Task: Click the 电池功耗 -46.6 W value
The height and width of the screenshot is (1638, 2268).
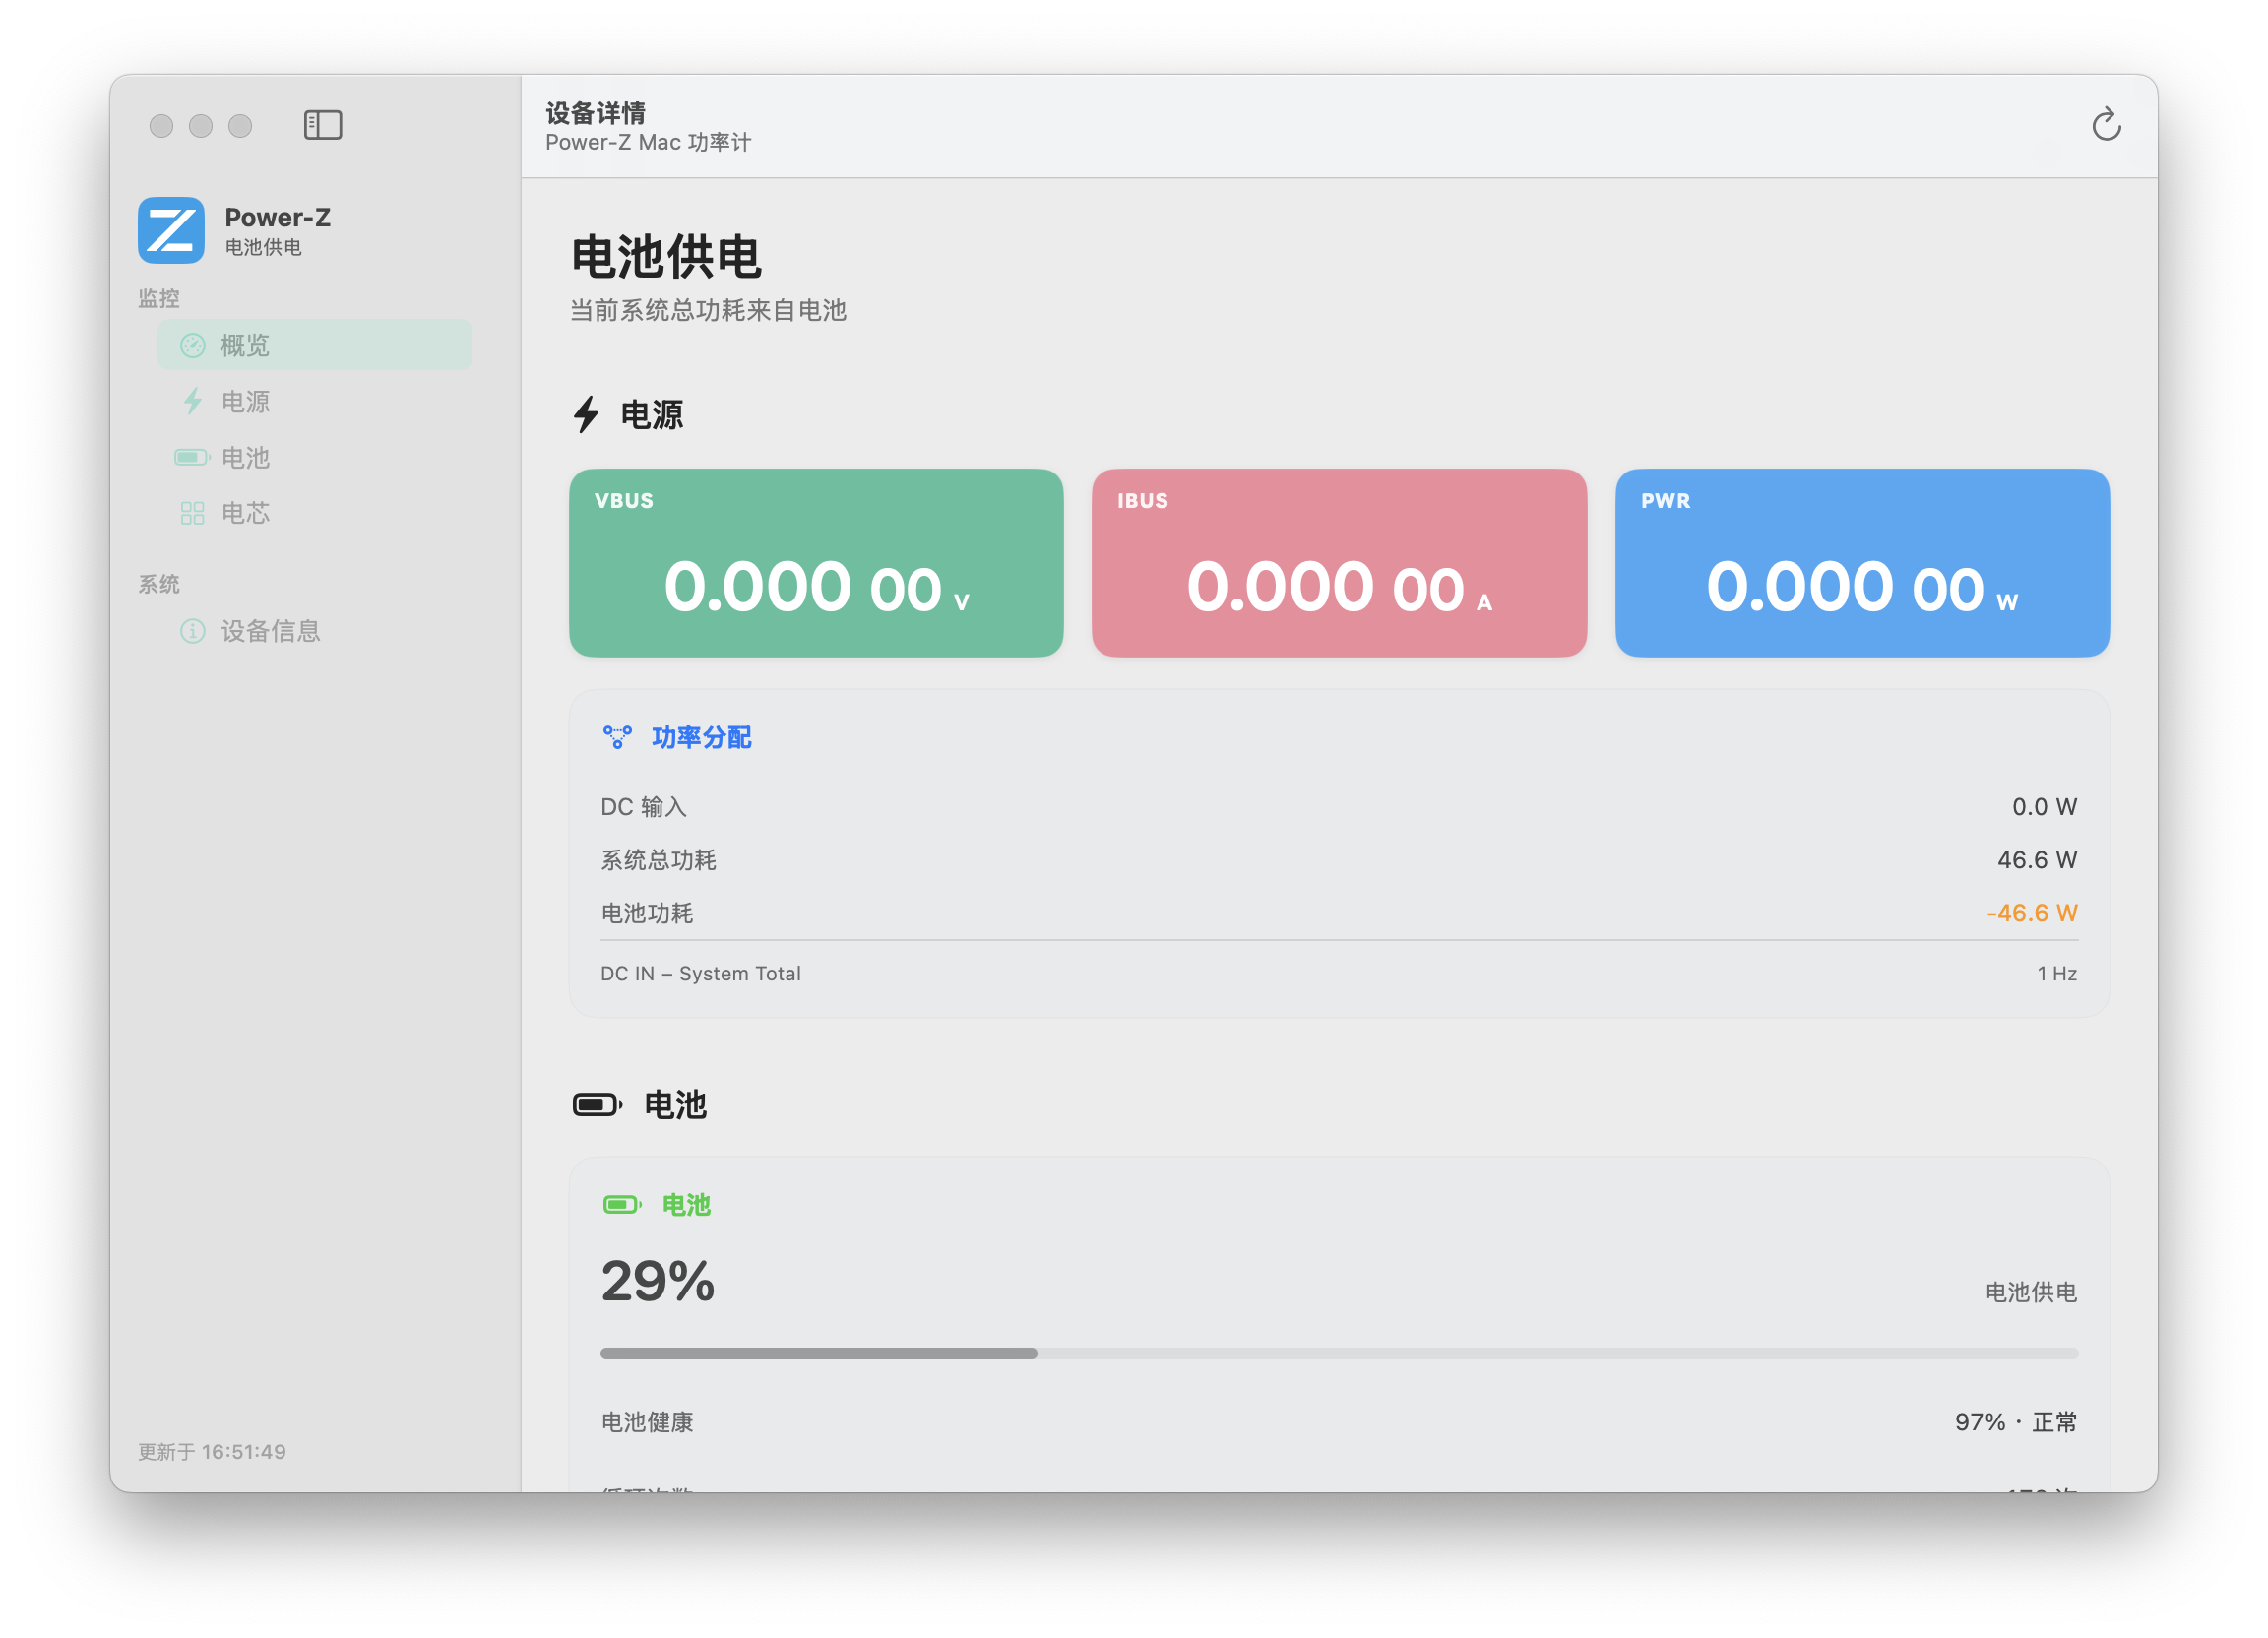Action: 2031,914
